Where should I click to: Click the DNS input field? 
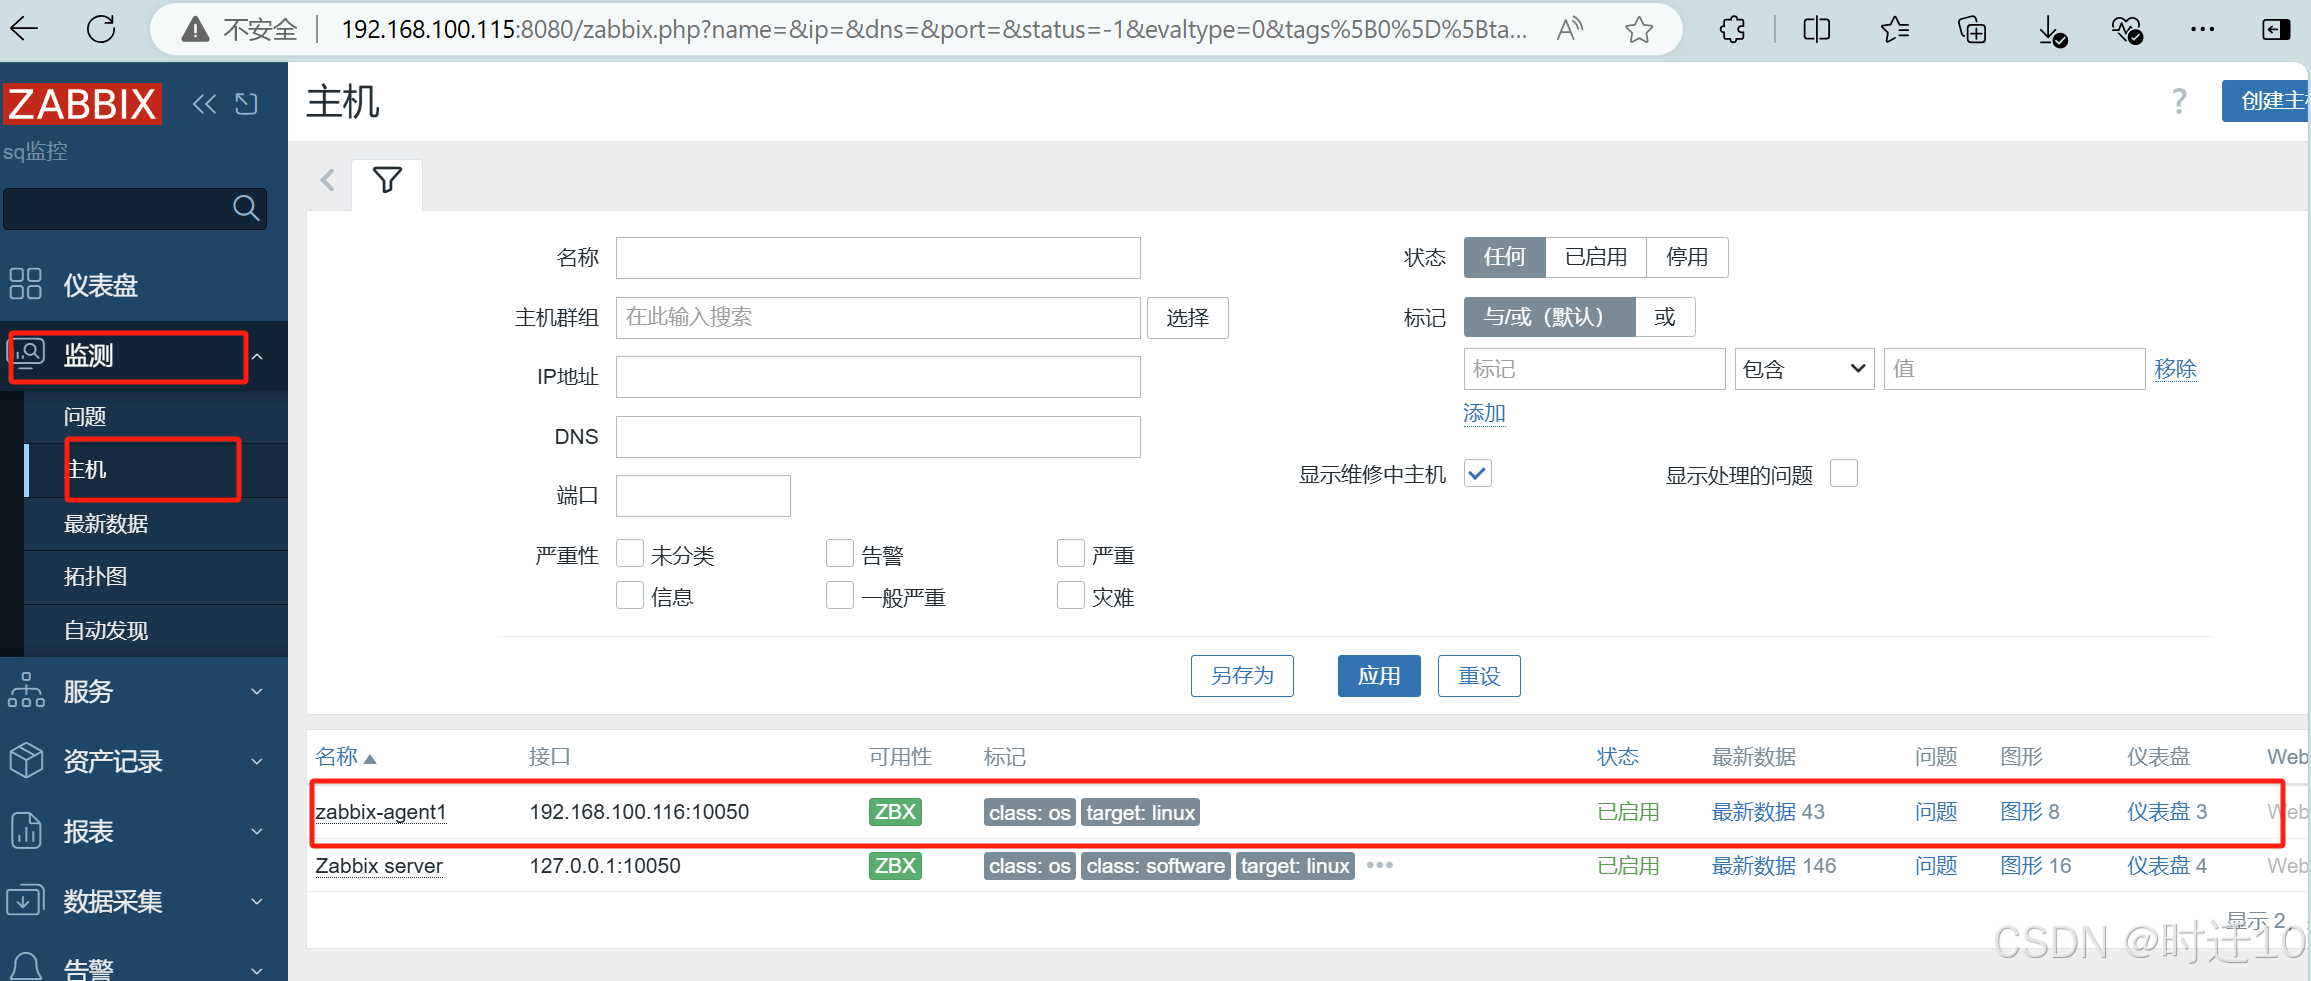tap(878, 437)
